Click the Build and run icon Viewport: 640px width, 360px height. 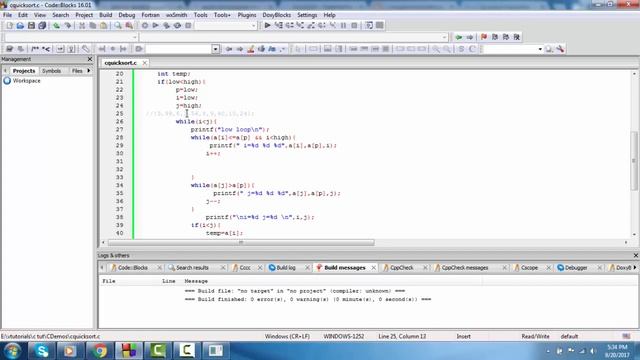coord(167,26)
